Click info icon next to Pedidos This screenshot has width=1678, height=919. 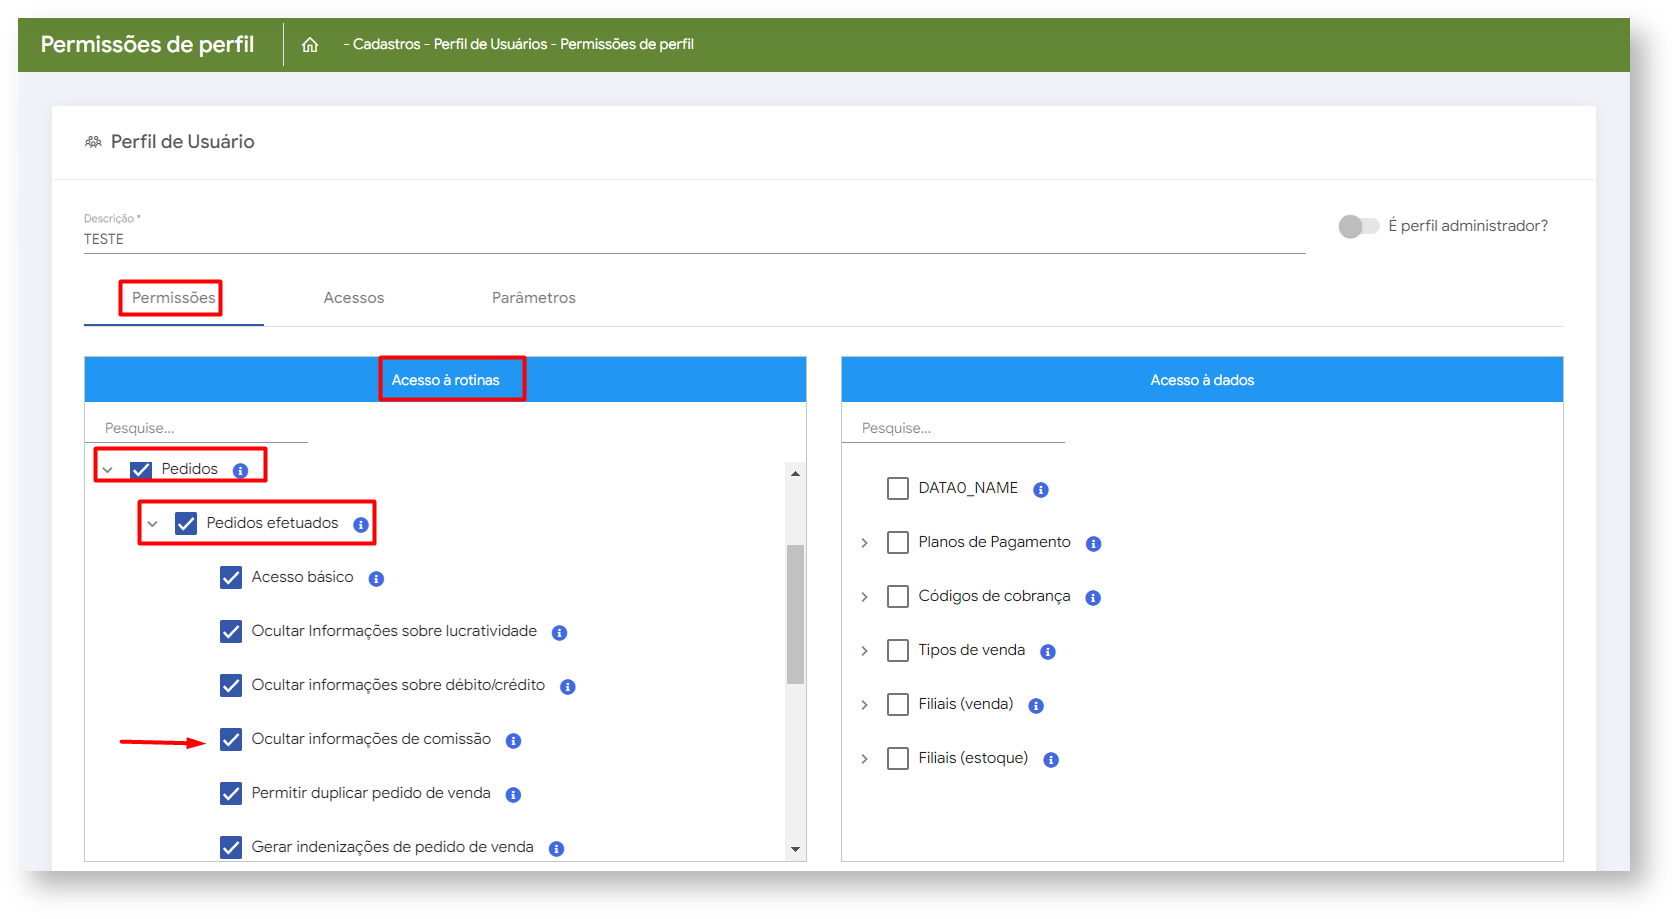point(240,471)
